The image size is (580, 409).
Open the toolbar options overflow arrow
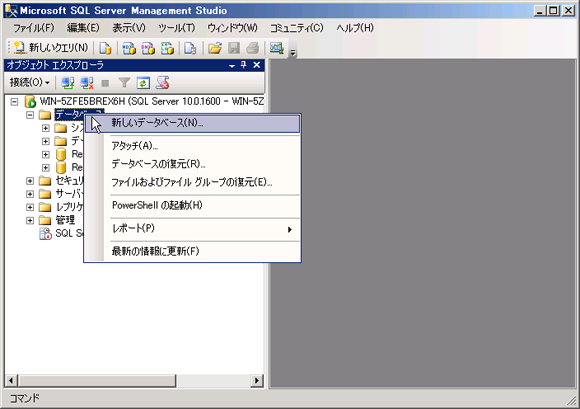point(293,53)
